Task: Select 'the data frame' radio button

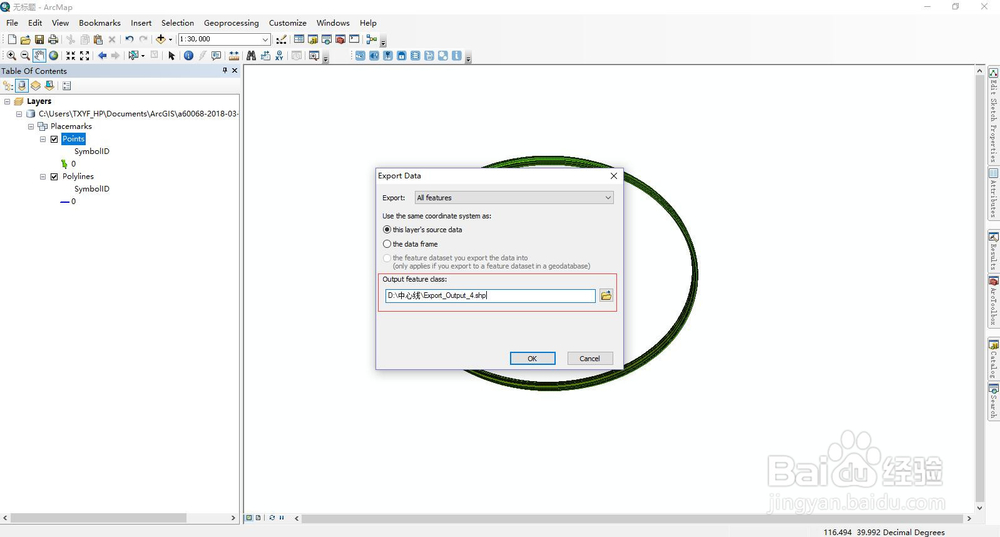Action: pos(386,244)
